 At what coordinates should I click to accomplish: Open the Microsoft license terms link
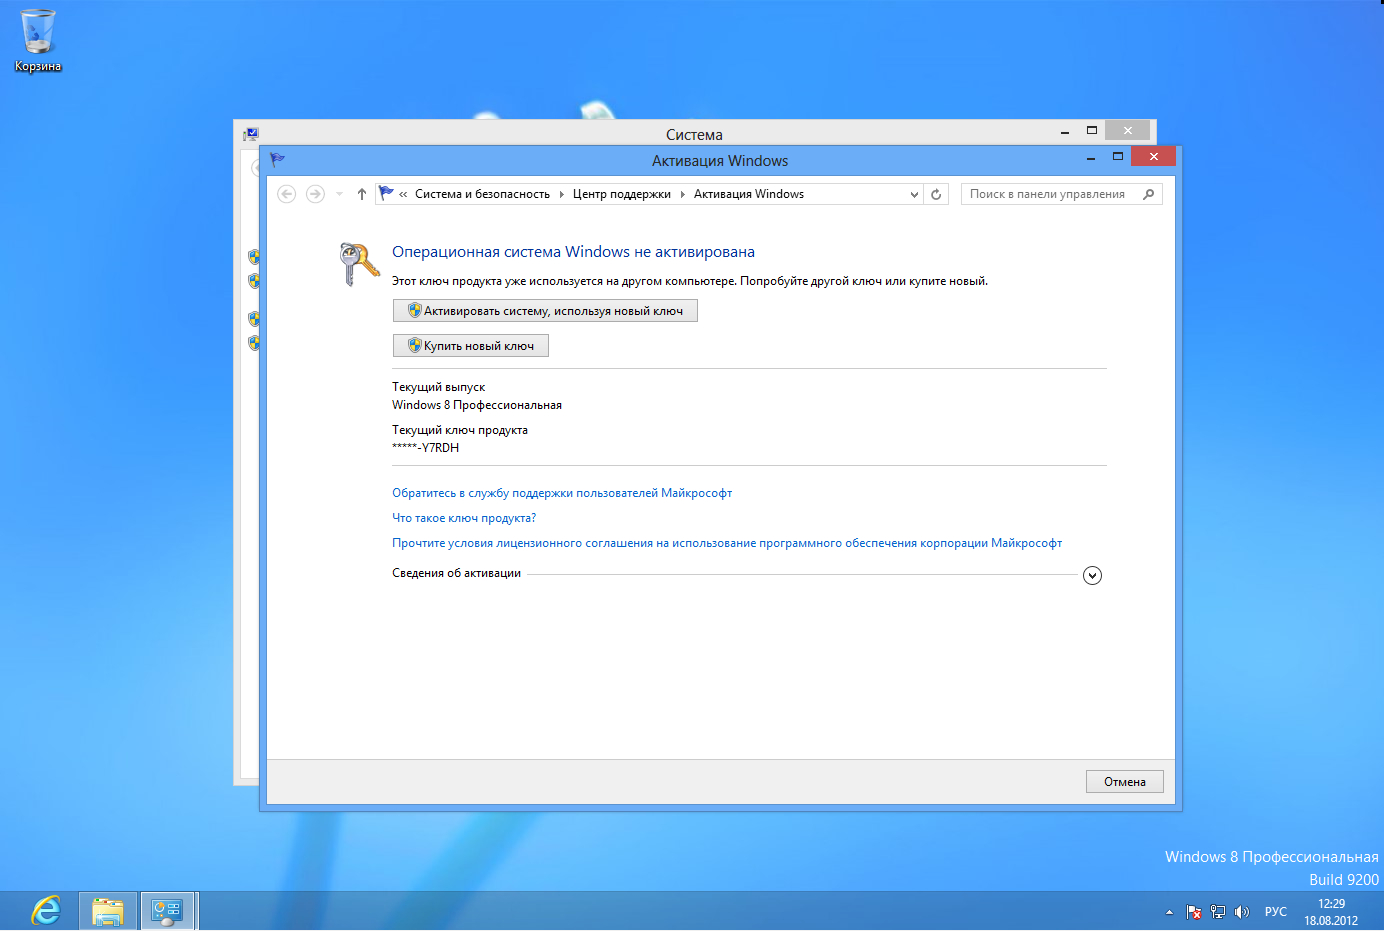(x=727, y=543)
